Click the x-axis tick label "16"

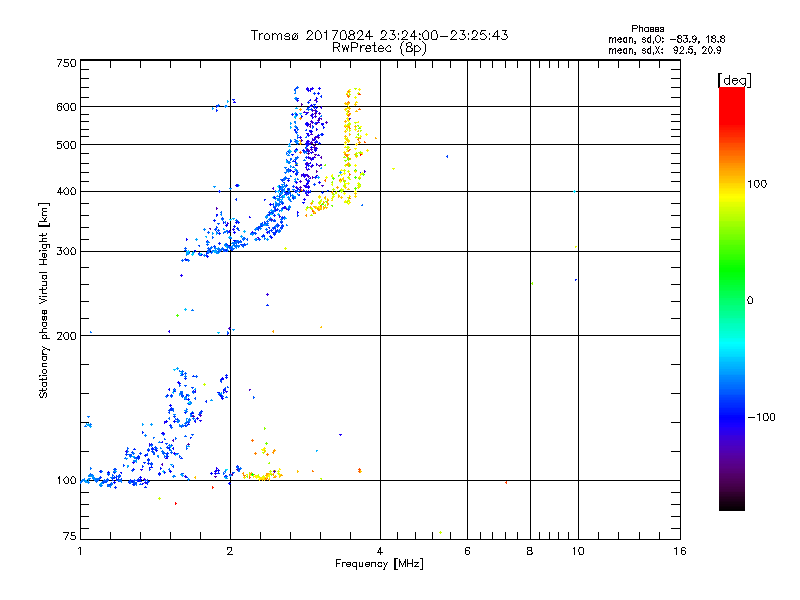coord(680,551)
